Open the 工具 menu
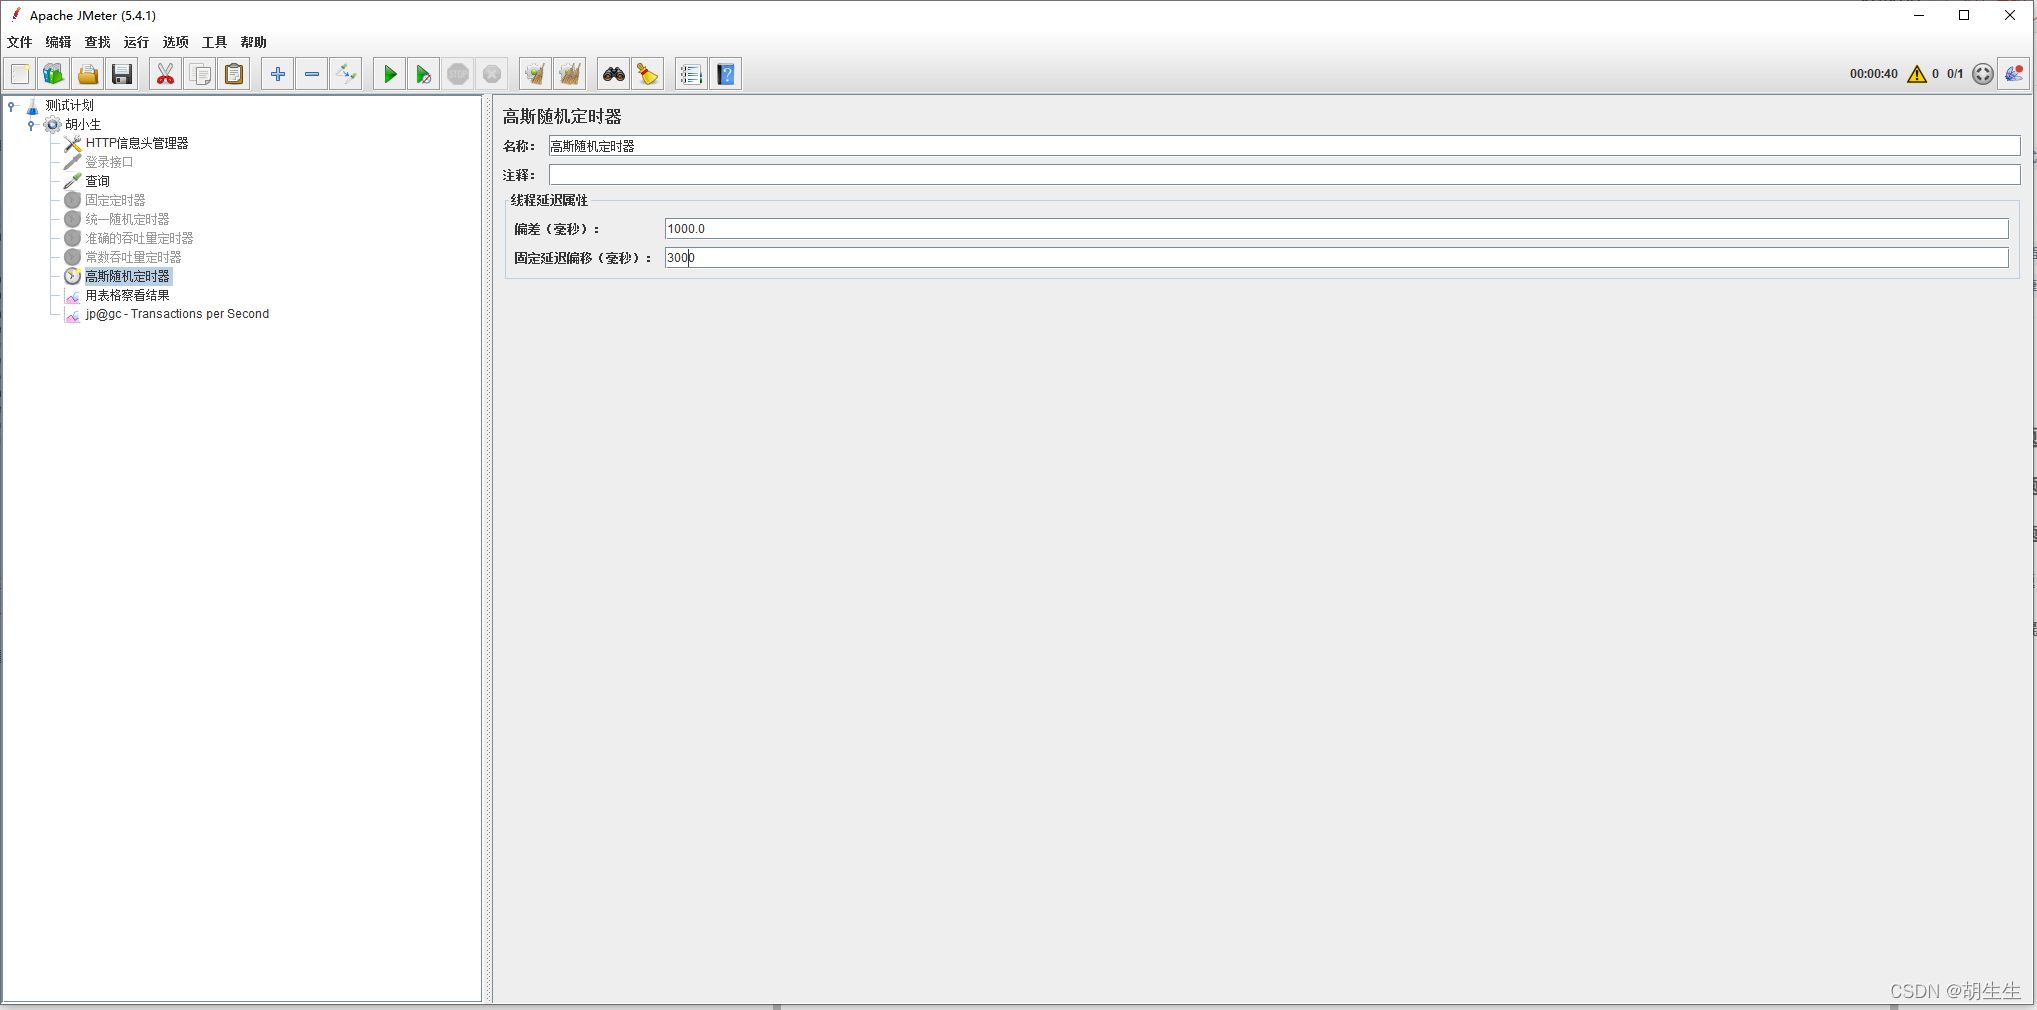This screenshot has width=2037, height=1010. tap(212, 42)
